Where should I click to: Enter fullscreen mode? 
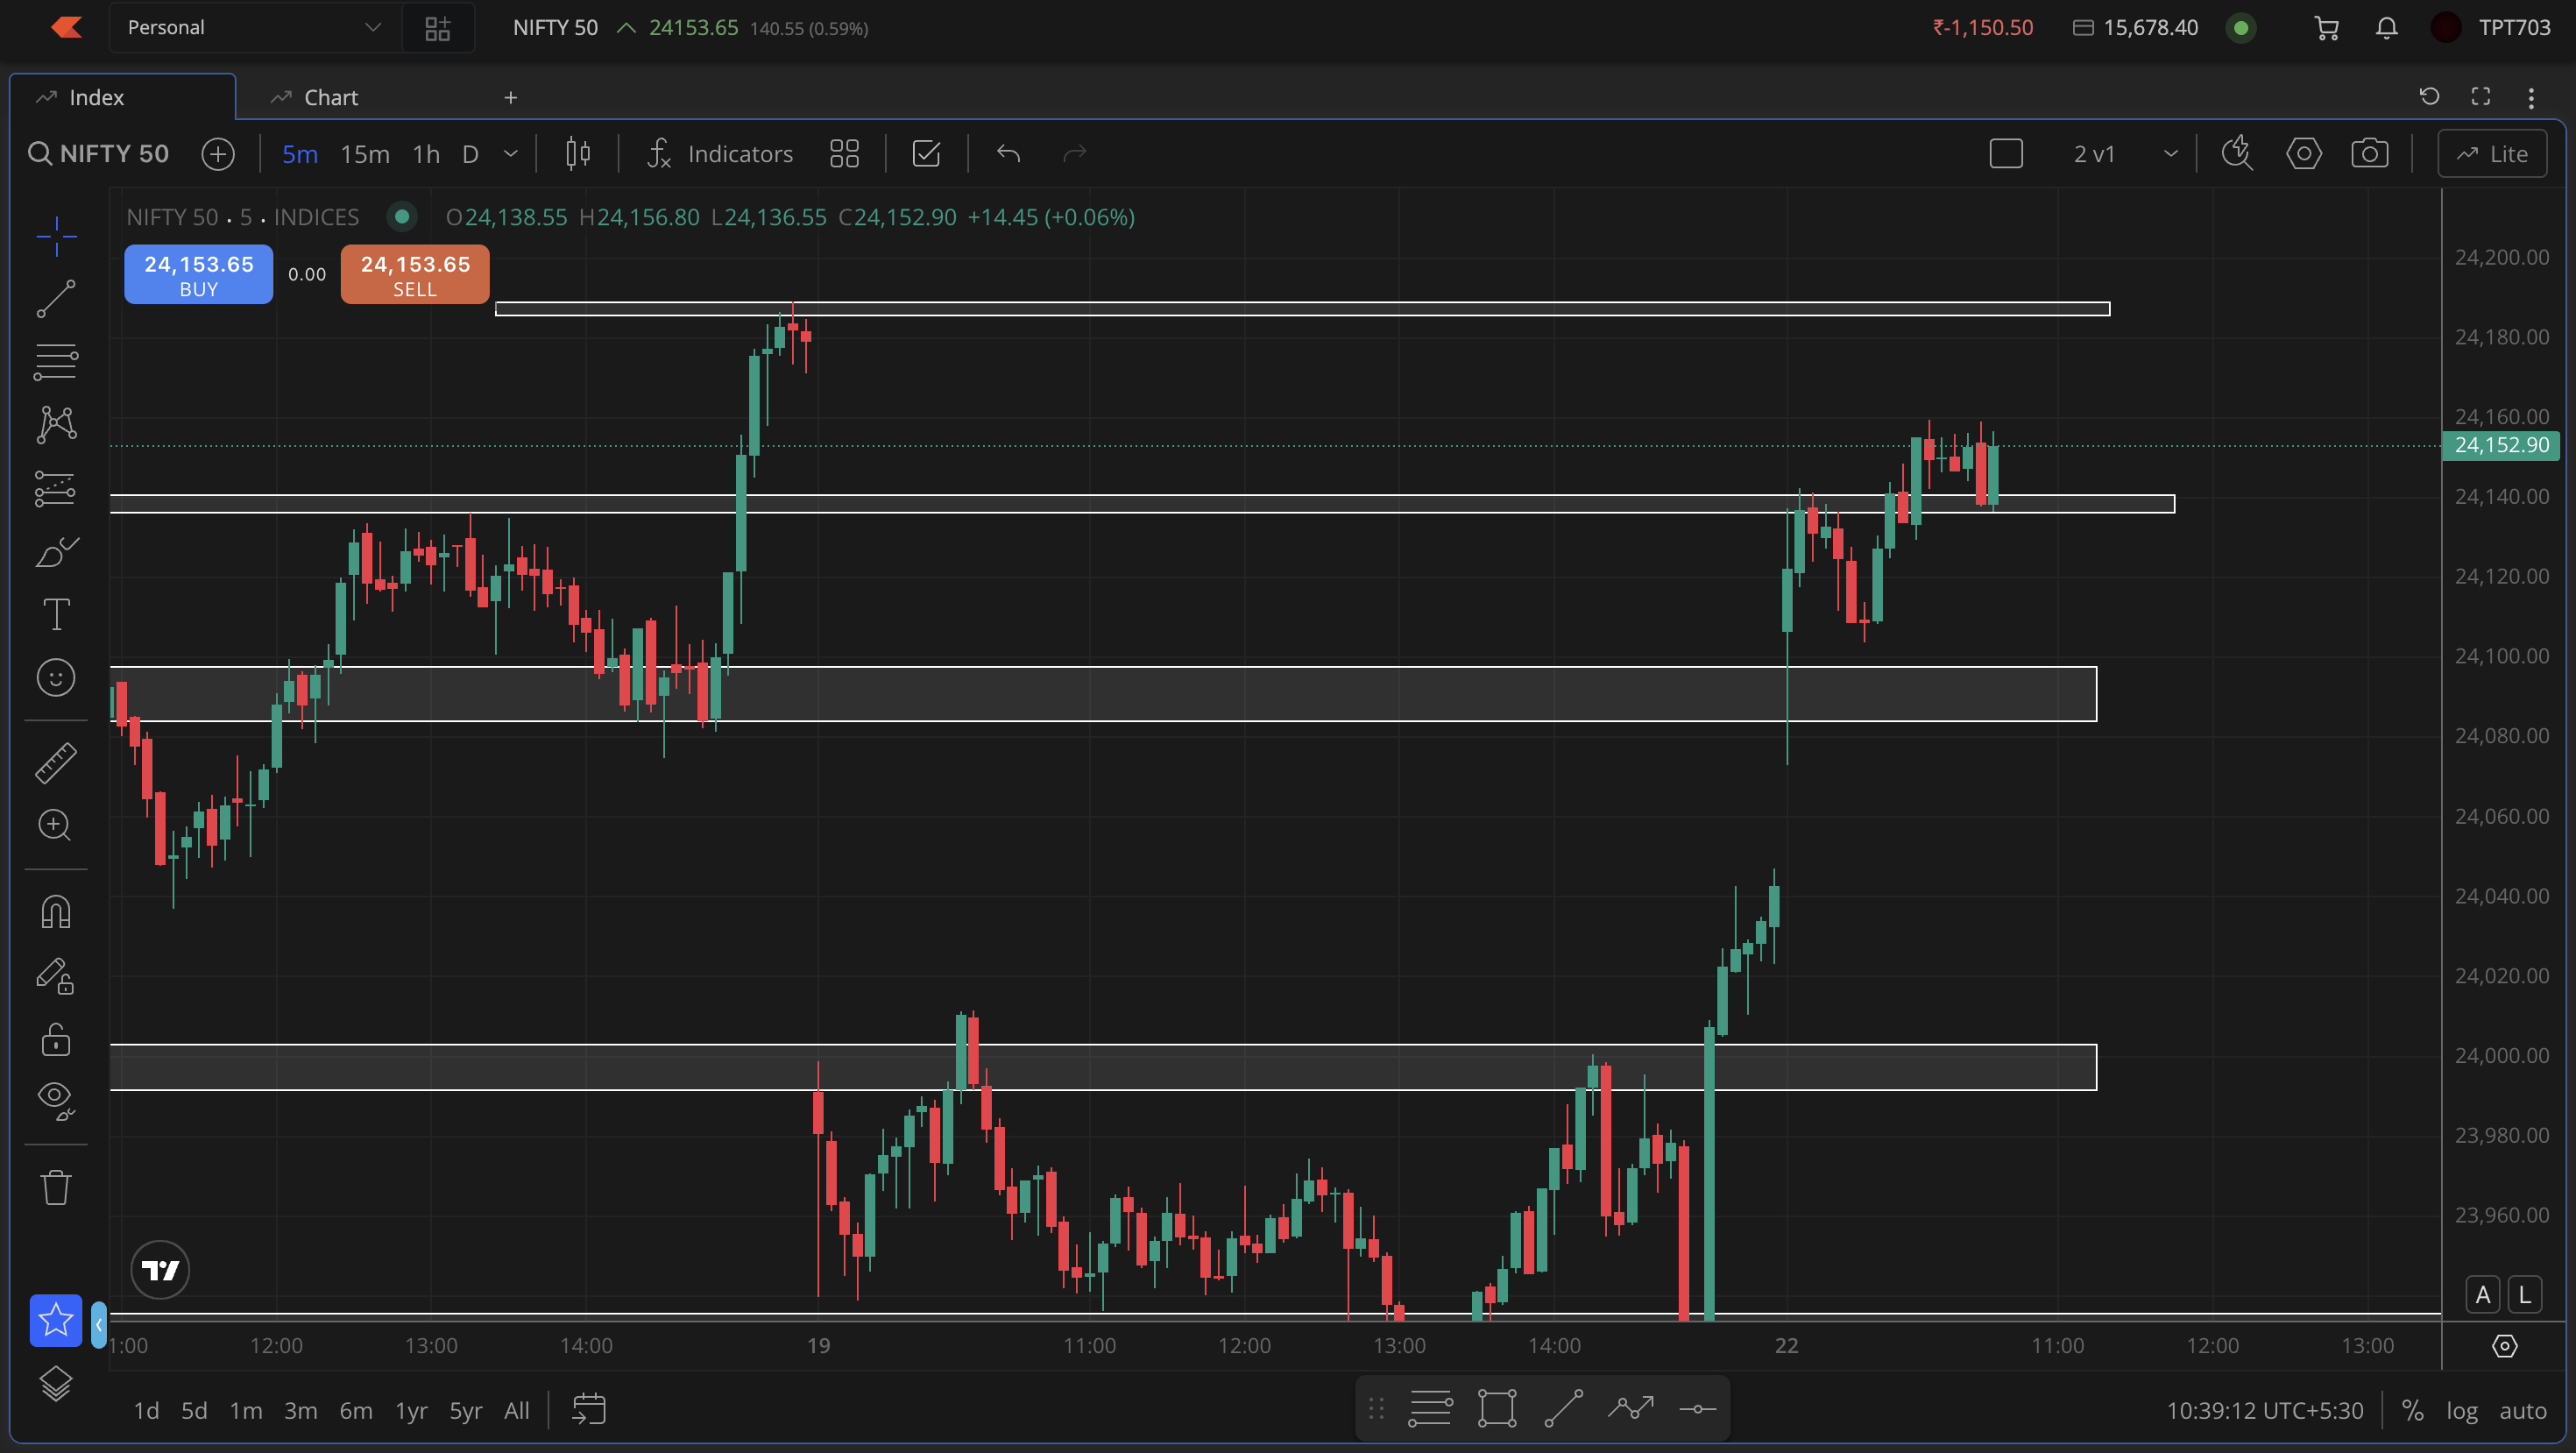coord(2481,97)
